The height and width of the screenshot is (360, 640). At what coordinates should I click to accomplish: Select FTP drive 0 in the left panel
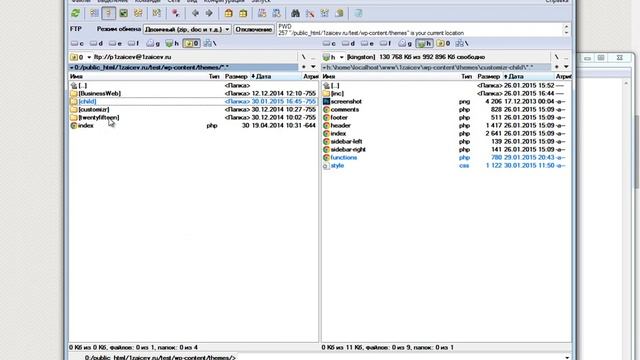coord(191,43)
